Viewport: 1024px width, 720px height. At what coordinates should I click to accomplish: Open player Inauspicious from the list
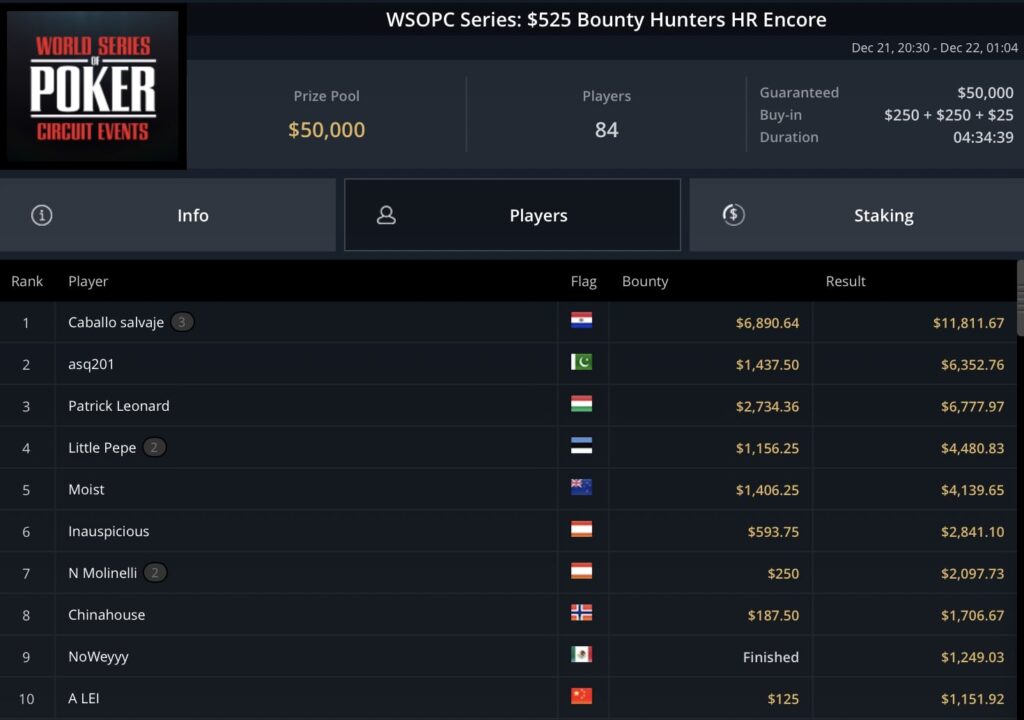point(108,531)
